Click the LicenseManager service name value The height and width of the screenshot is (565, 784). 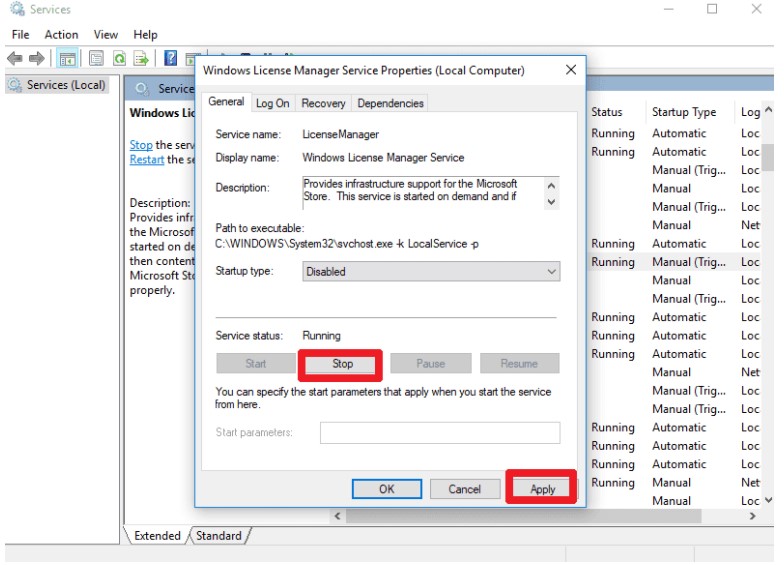pos(340,134)
